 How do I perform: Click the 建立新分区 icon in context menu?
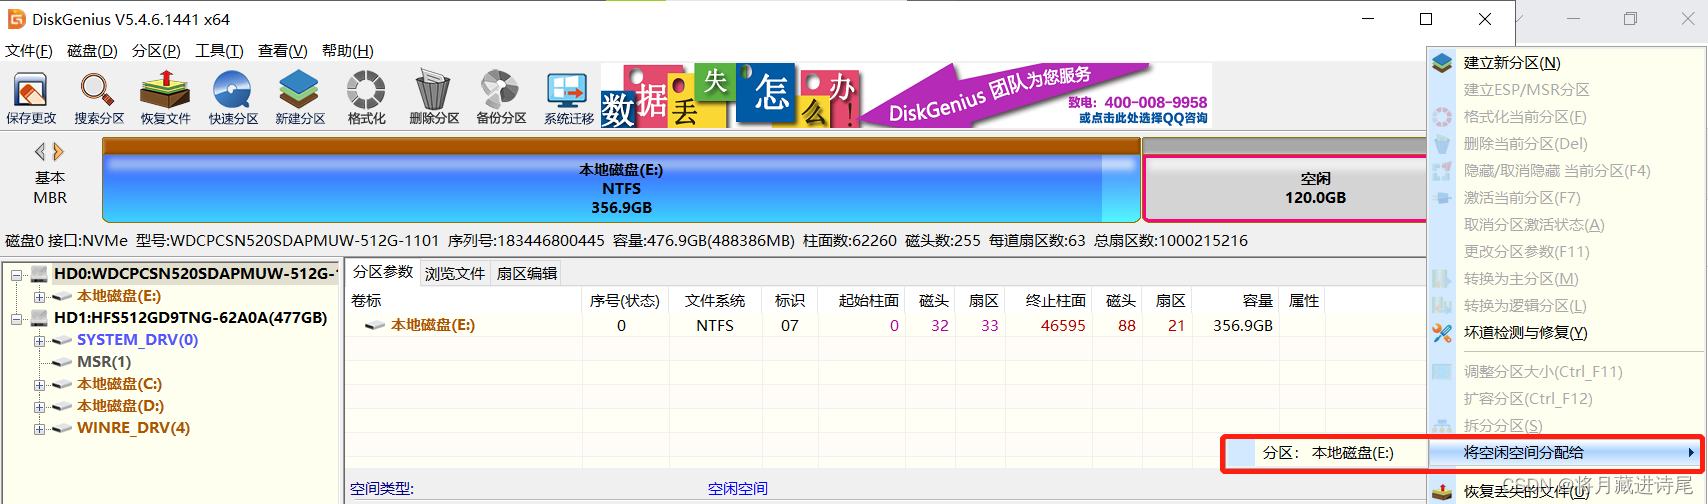click(x=1442, y=63)
